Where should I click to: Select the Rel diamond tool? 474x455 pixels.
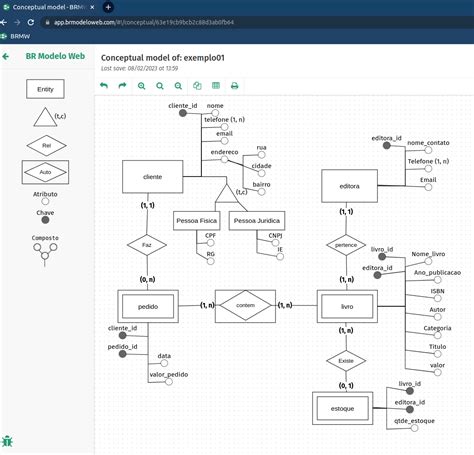(46, 145)
